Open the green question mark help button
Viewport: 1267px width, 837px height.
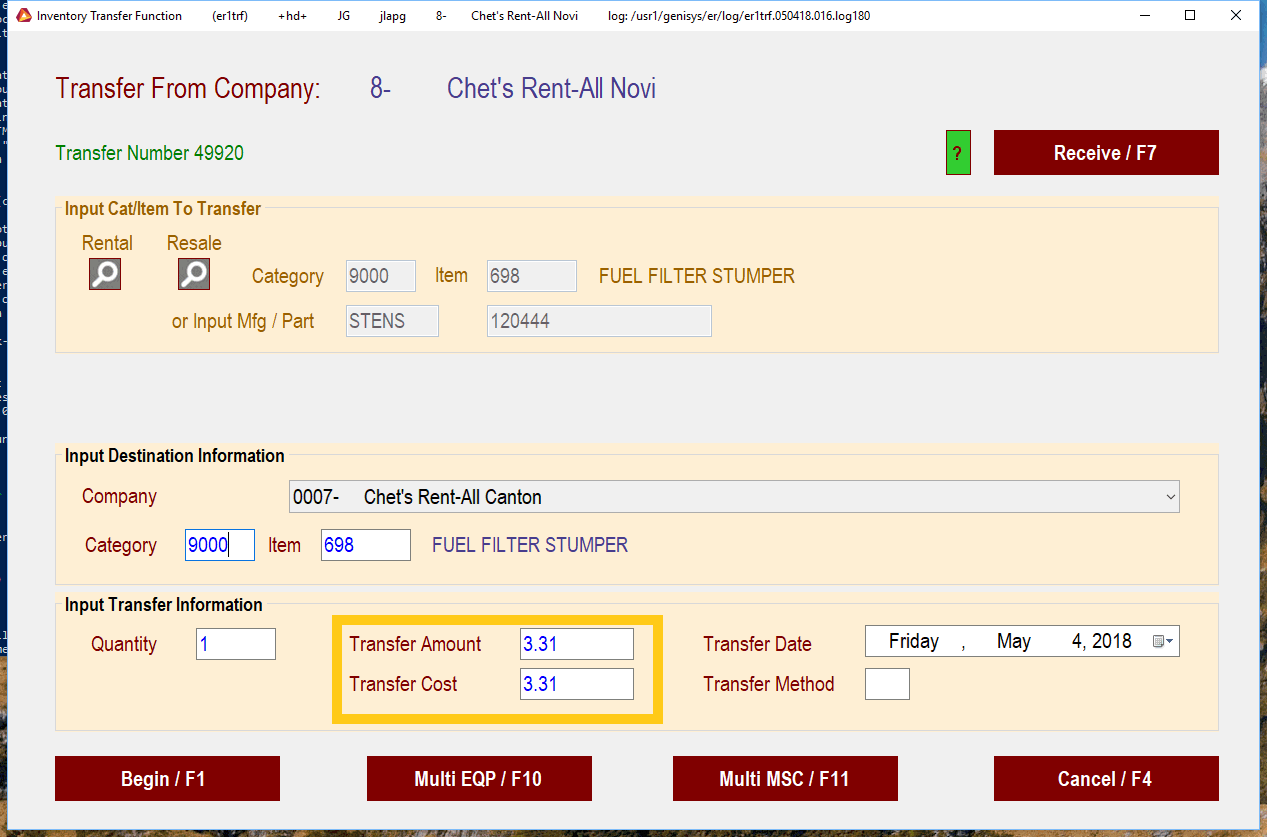click(958, 153)
